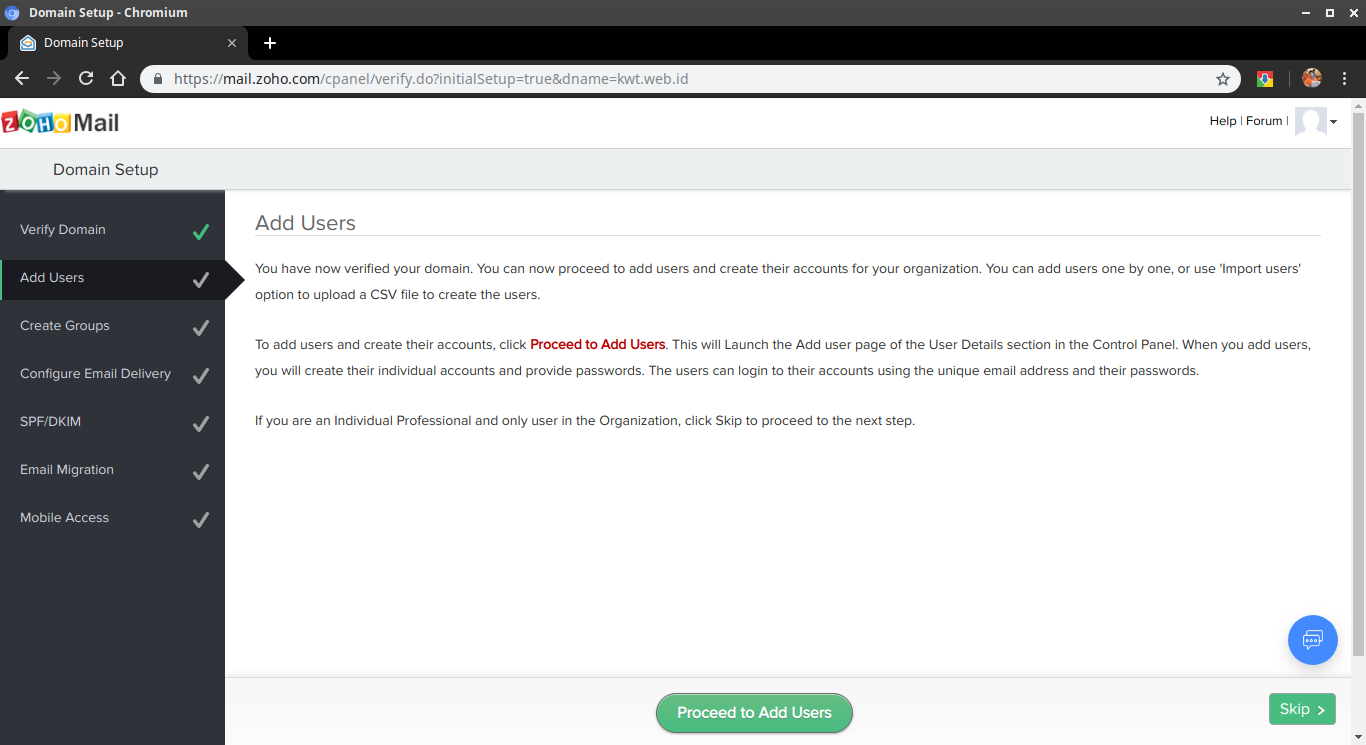Open Chrome profile avatar in toolbar
Image resolution: width=1366 pixels, height=745 pixels.
pyautogui.click(x=1311, y=79)
